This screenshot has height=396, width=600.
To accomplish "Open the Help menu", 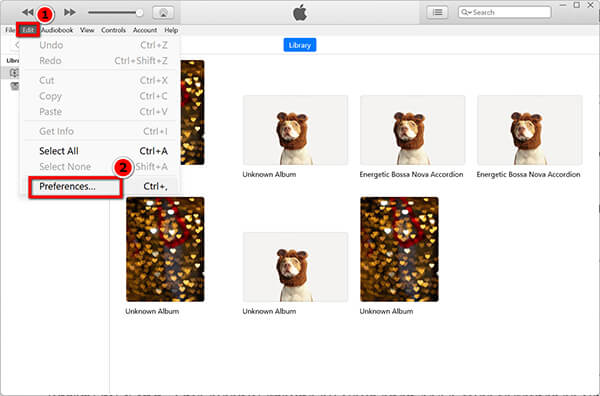I will coord(171,30).
